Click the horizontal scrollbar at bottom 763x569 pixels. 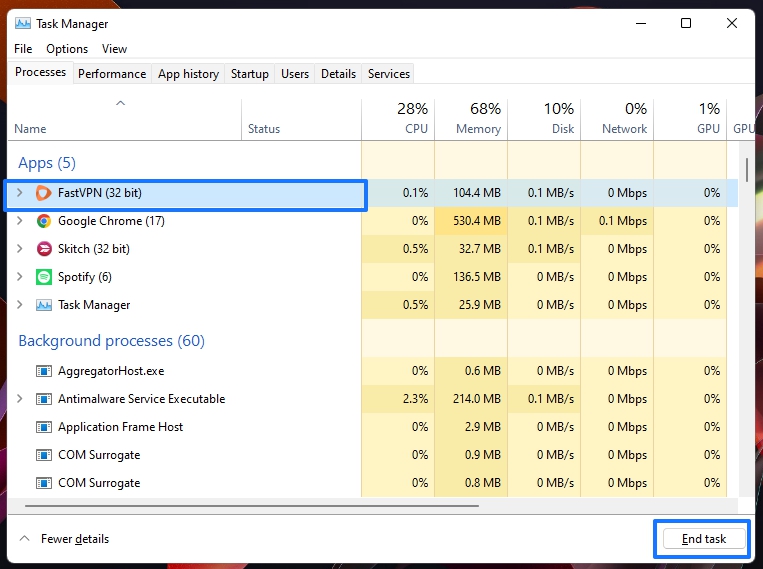point(252,506)
